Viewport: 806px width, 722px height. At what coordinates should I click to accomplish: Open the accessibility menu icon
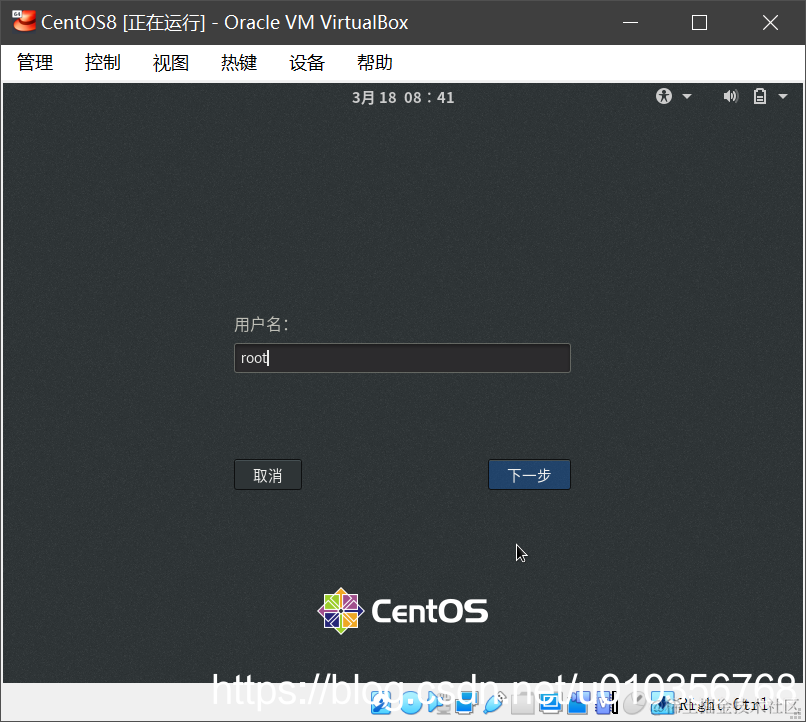pos(664,96)
